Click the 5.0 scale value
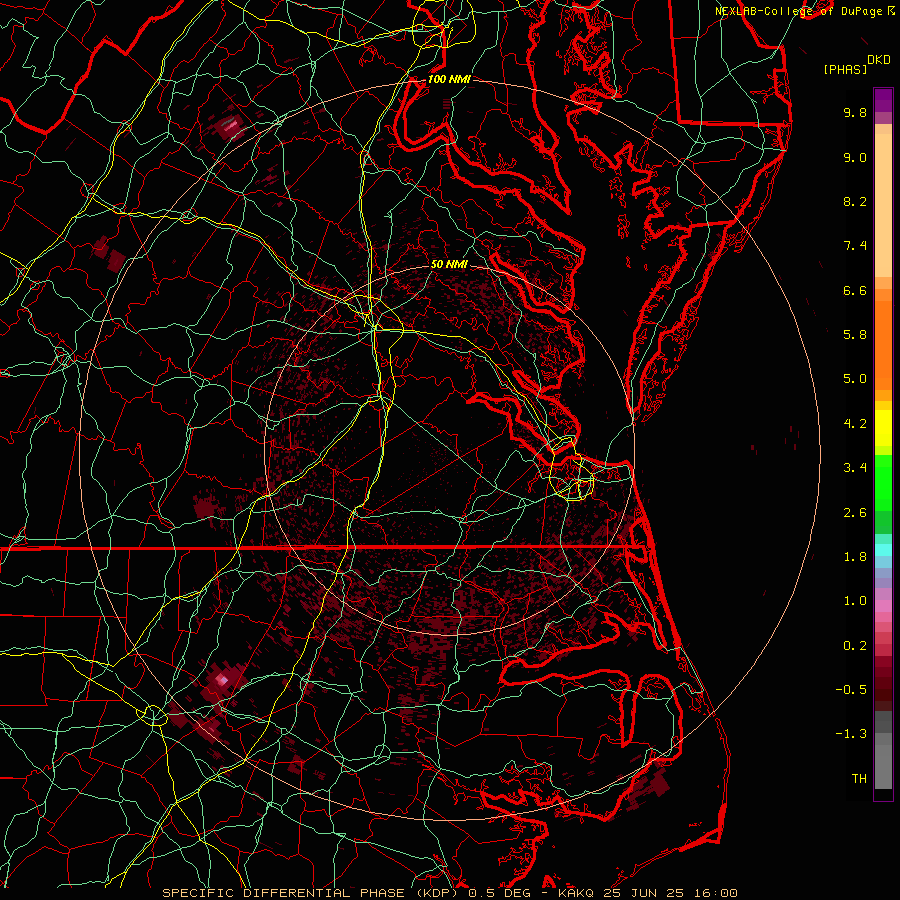The width and height of the screenshot is (900, 900). (855, 379)
